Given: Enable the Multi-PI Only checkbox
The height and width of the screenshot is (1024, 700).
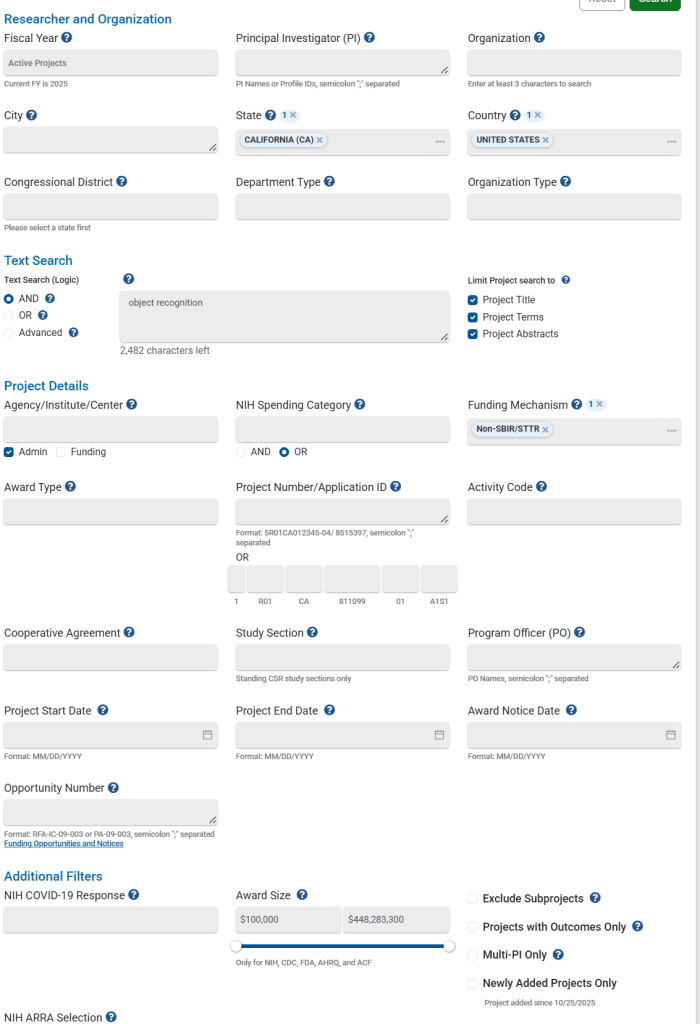Looking at the screenshot, I should pos(473,955).
